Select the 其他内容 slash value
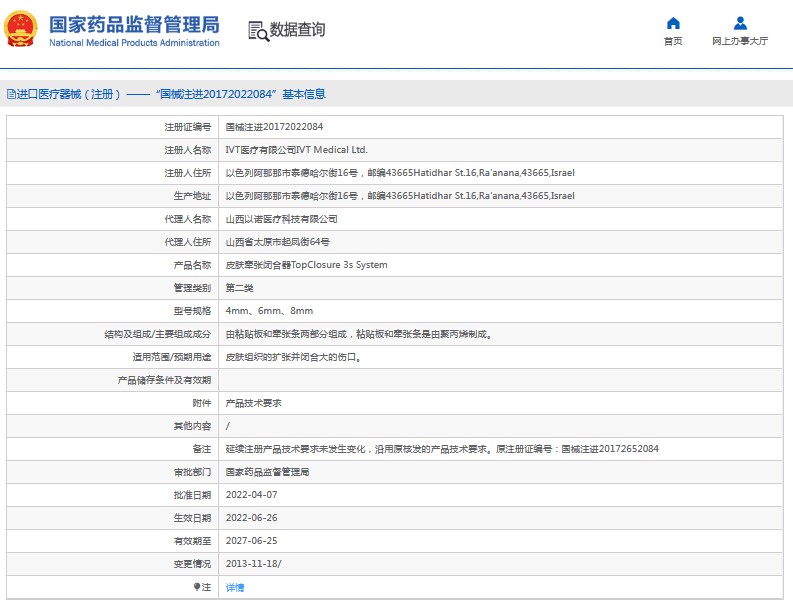 tap(228, 426)
